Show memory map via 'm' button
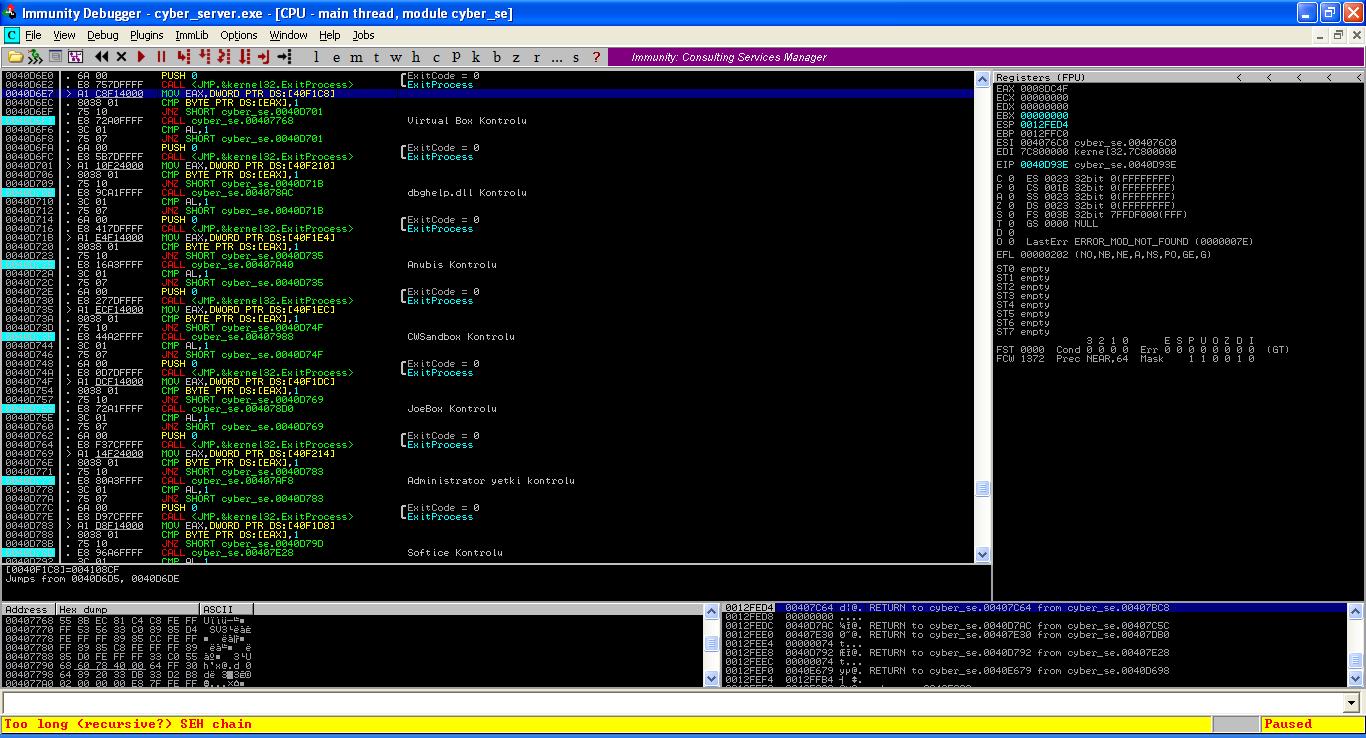Image resolution: width=1366 pixels, height=738 pixels. (x=356, y=57)
